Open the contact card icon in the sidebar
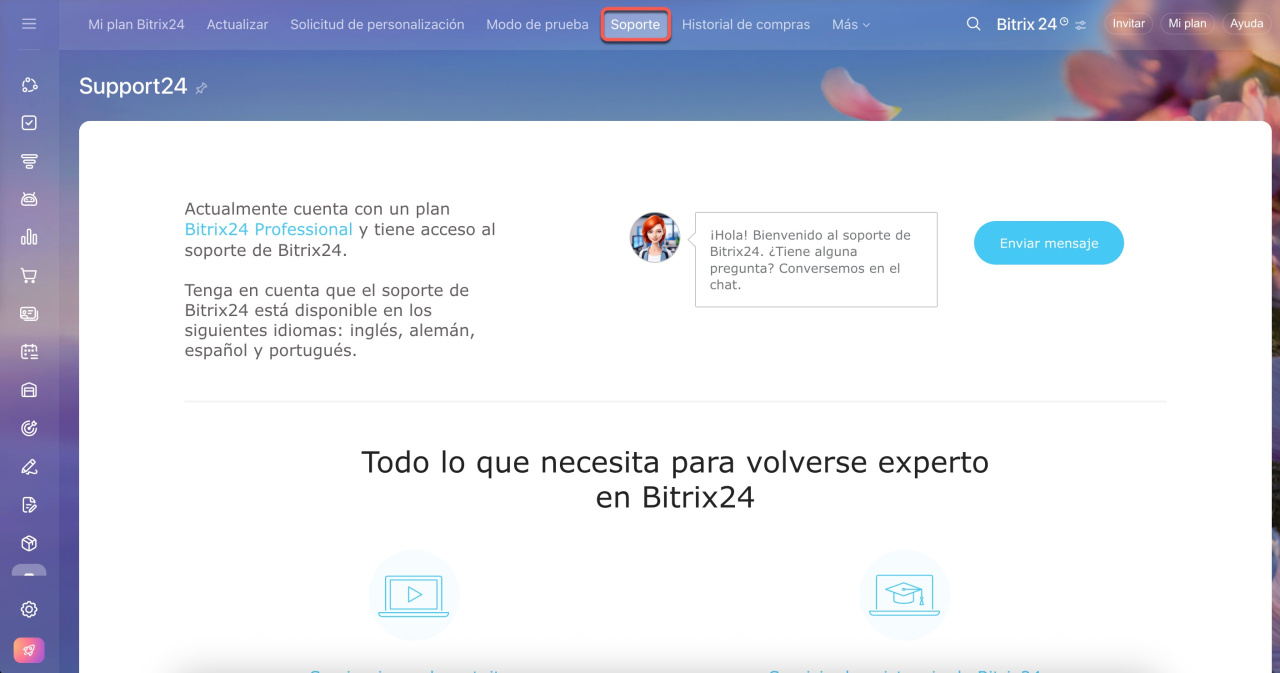The height and width of the screenshot is (673, 1280). 29,313
